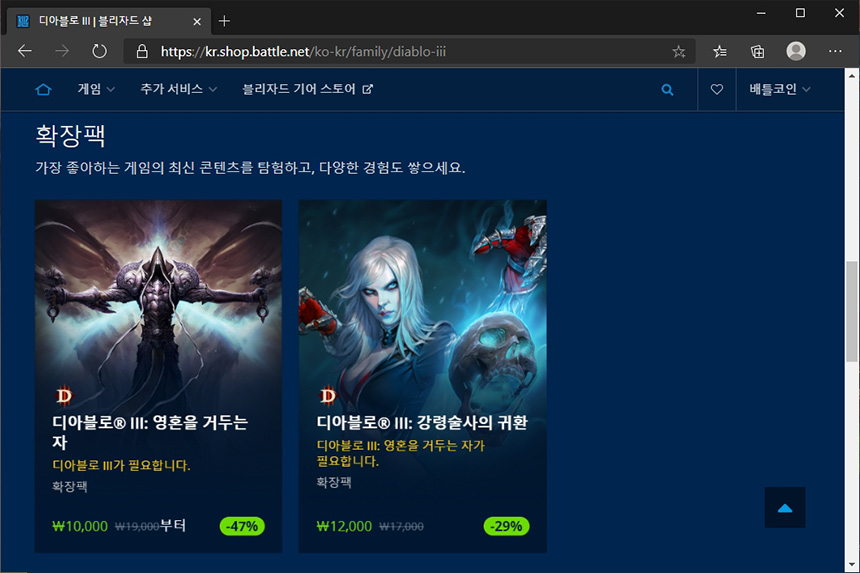
Task: Click the Diablo logo on 강령술사의 귀환 card
Action: pos(327,395)
